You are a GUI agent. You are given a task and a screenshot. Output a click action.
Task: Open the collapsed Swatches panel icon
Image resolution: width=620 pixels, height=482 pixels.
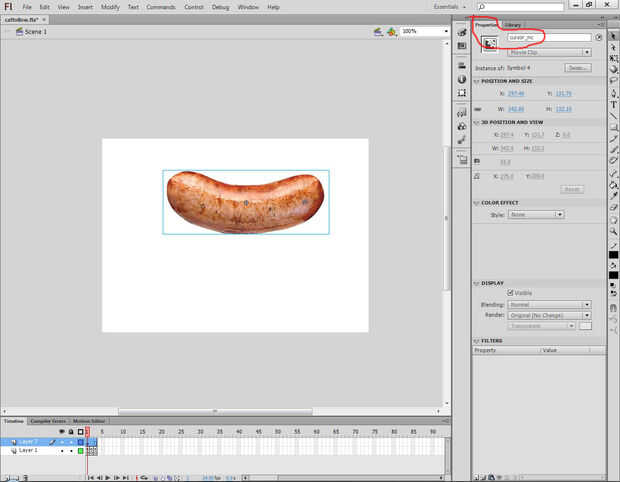(x=462, y=46)
